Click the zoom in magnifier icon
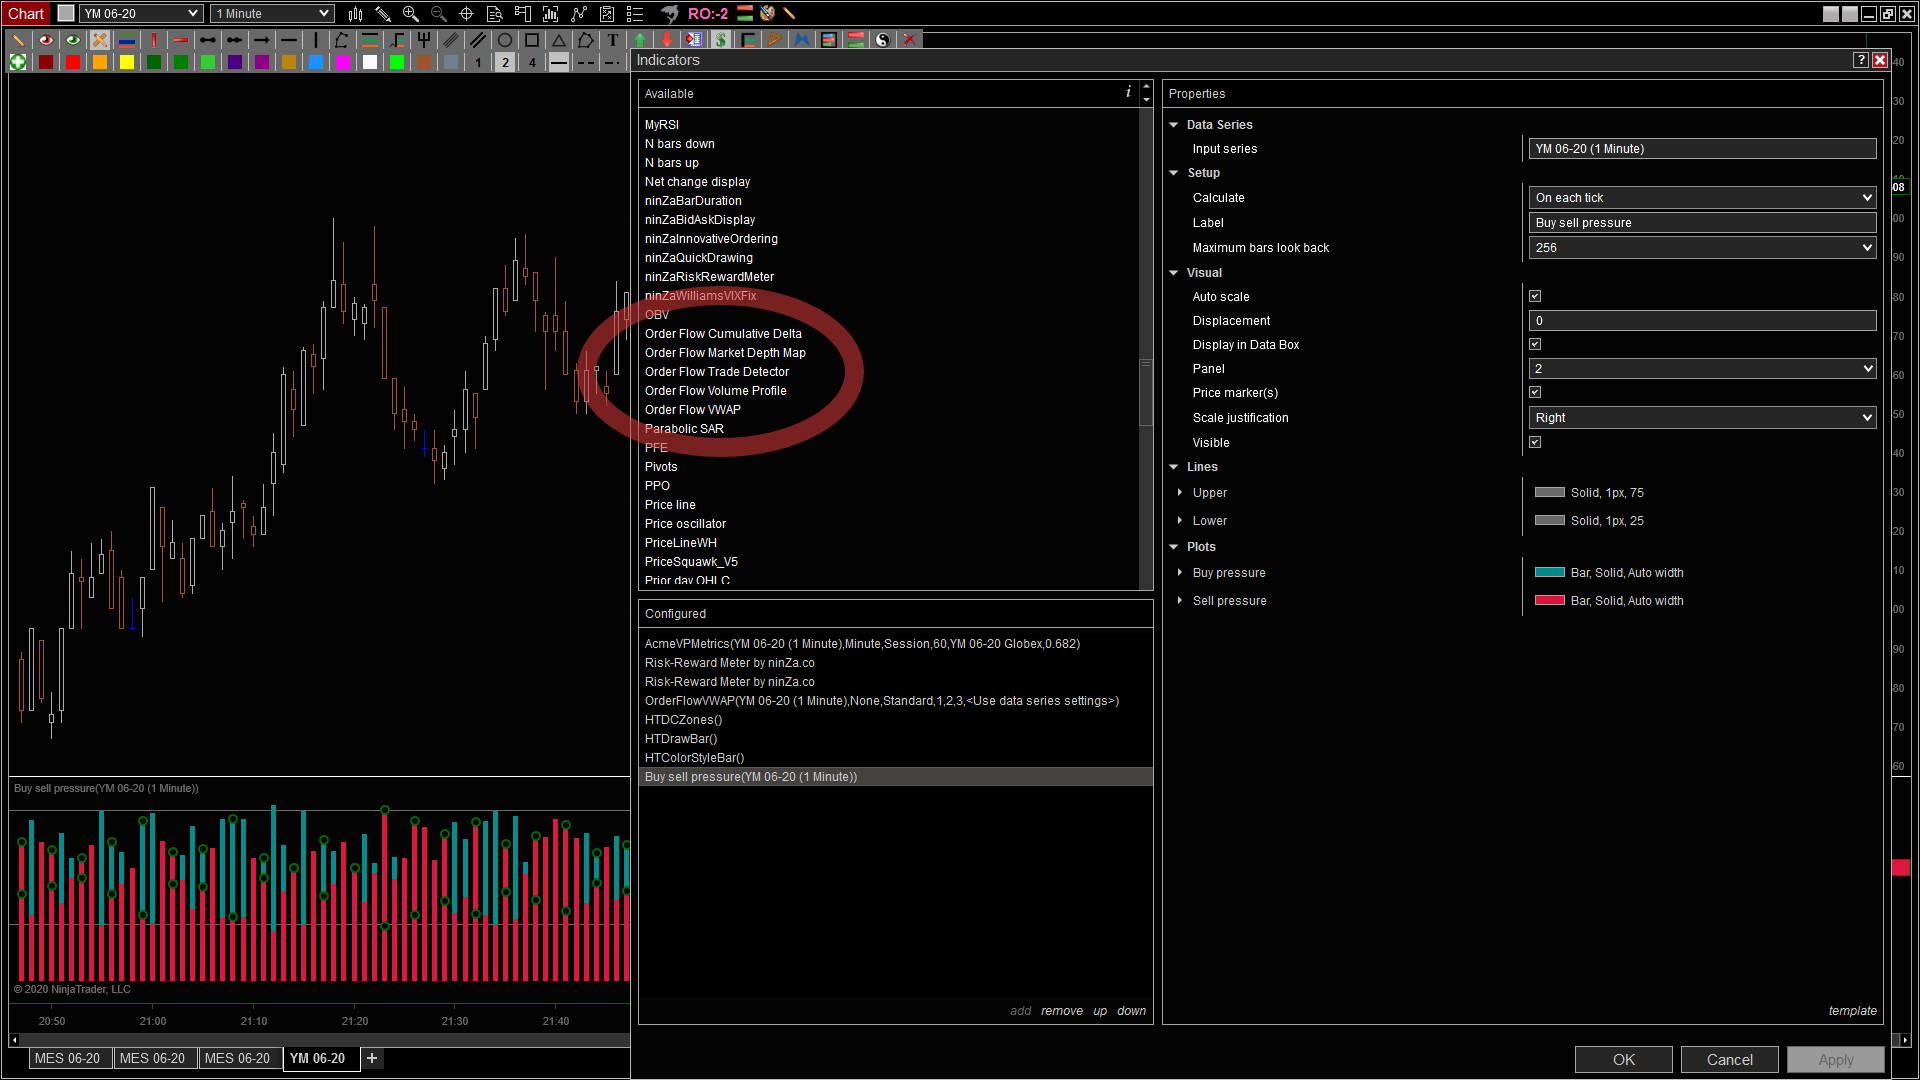 [x=411, y=14]
